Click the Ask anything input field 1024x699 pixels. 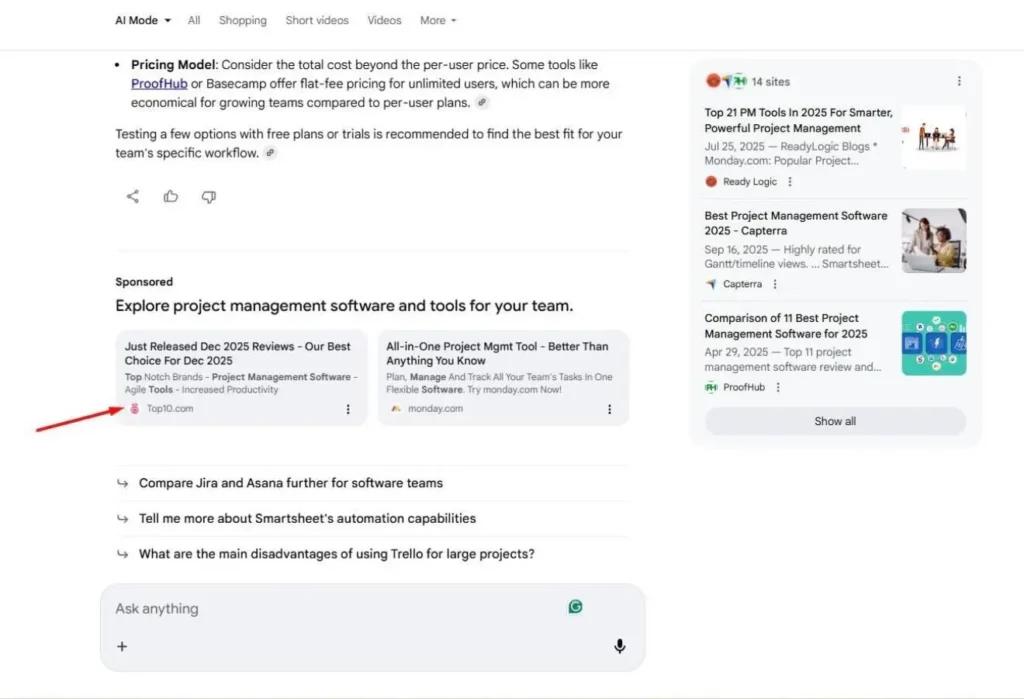[330, 608]
